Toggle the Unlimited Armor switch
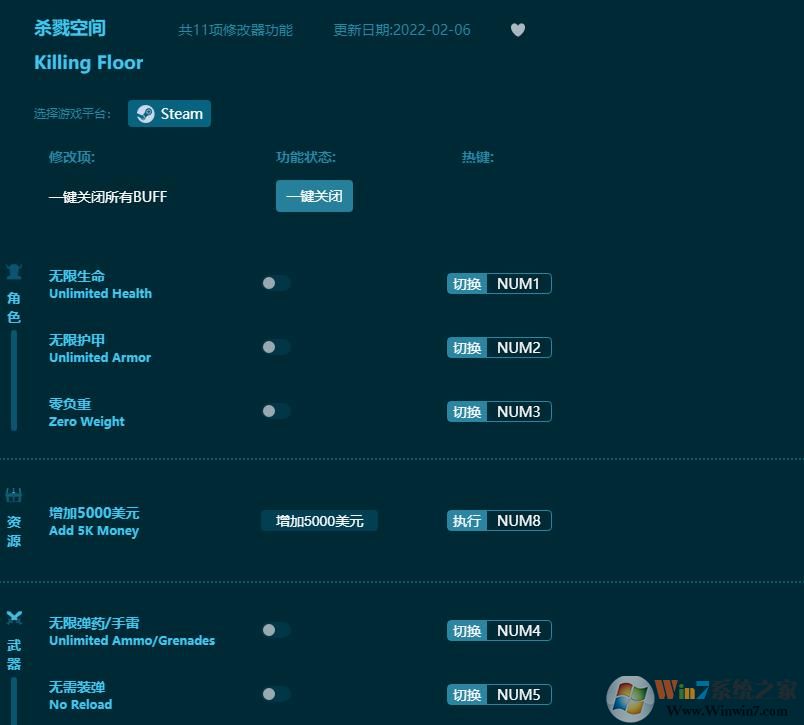 click(276, 347)
